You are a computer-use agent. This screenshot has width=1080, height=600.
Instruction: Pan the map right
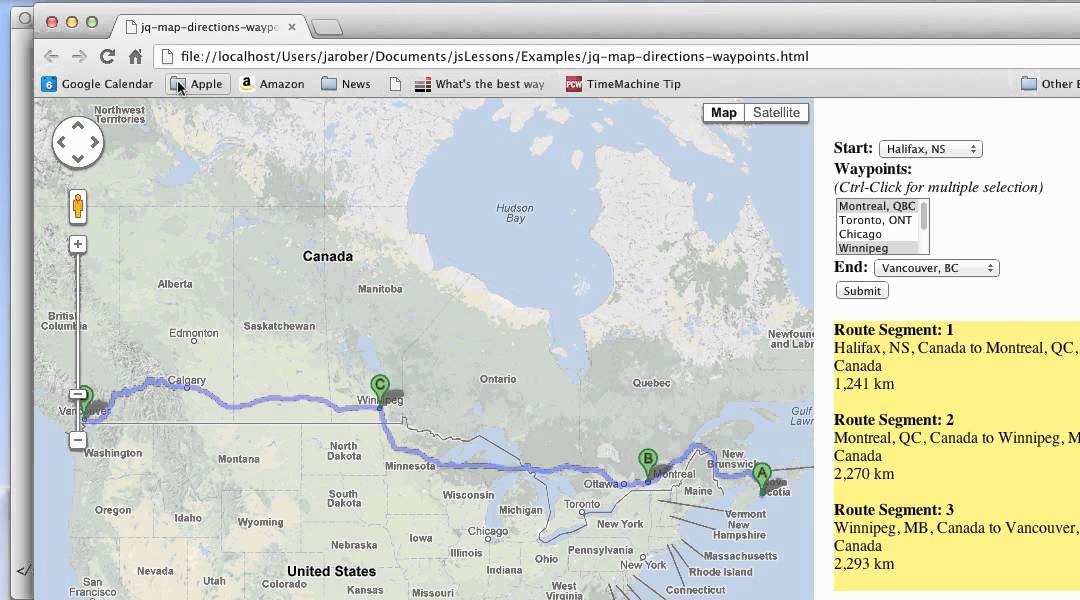pyautogui.click(x=94, y=143)
